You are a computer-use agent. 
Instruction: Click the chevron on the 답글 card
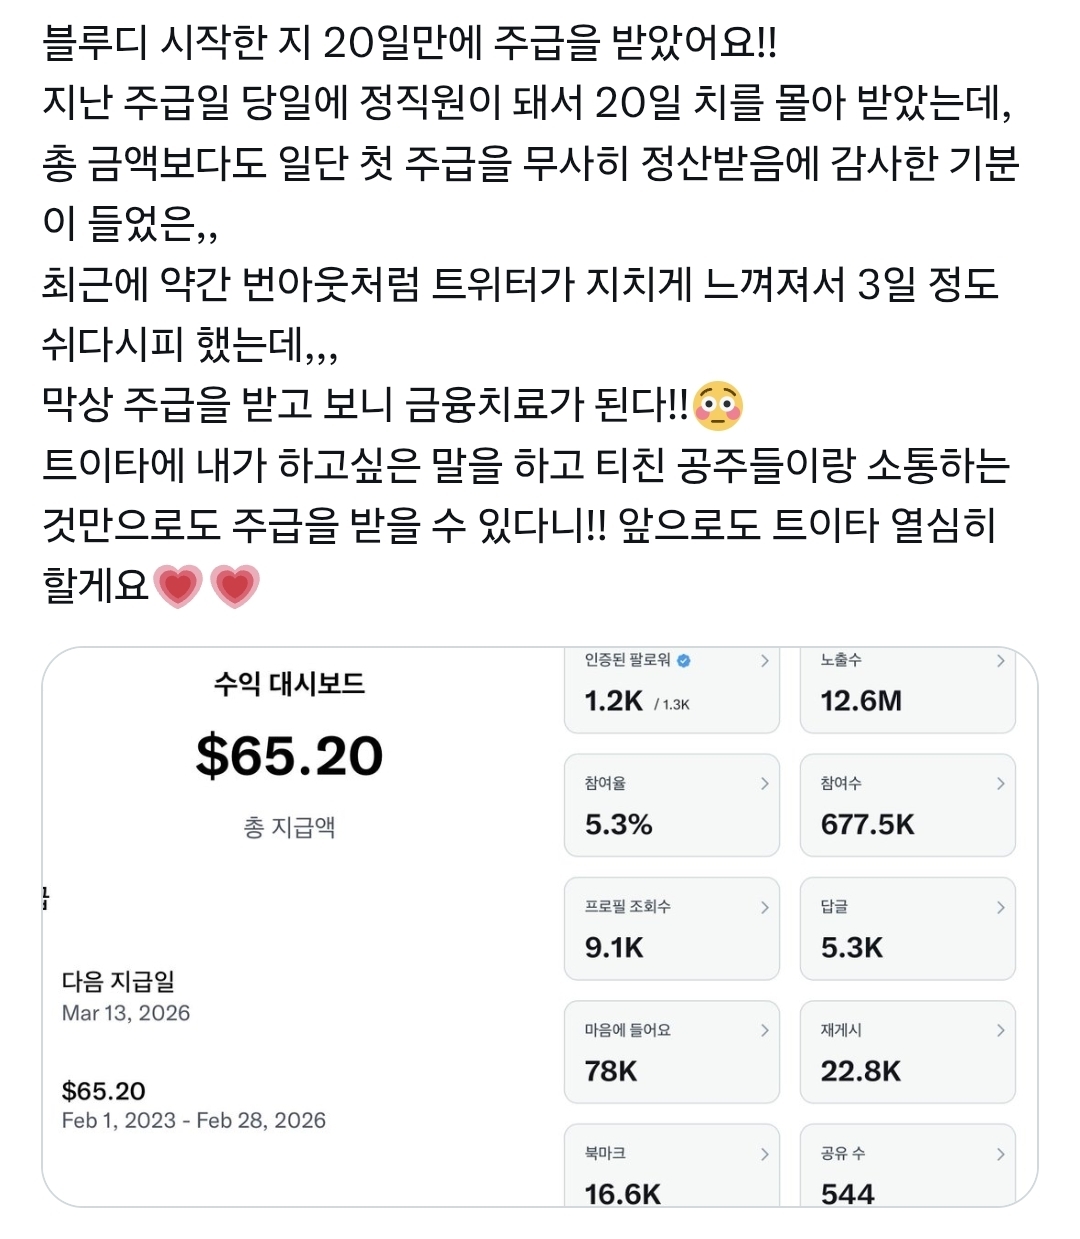(x=1000, y=907)
